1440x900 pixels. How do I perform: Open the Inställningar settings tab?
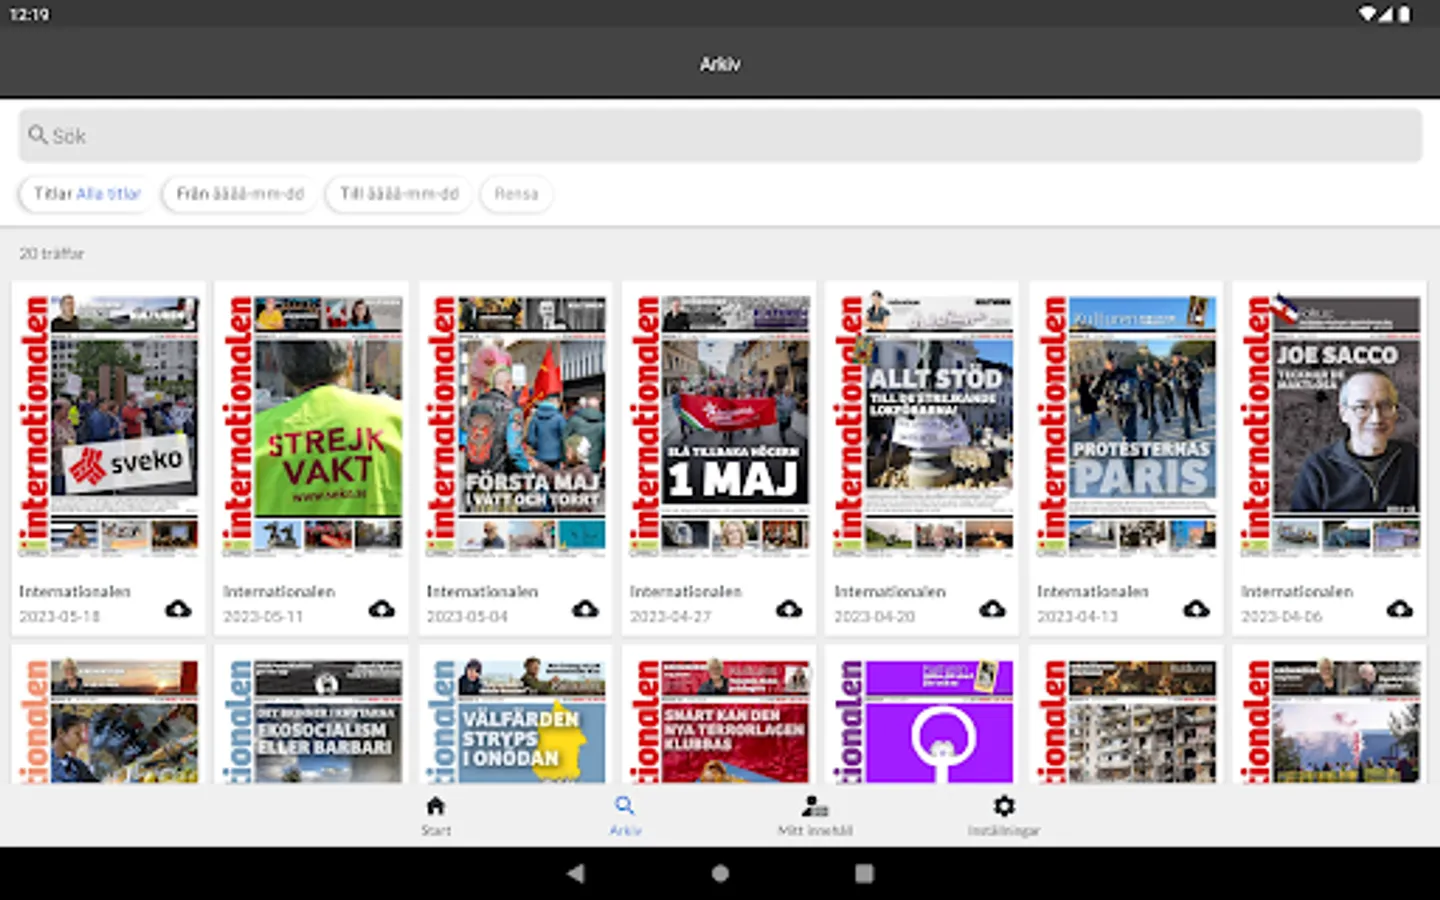1004,816
